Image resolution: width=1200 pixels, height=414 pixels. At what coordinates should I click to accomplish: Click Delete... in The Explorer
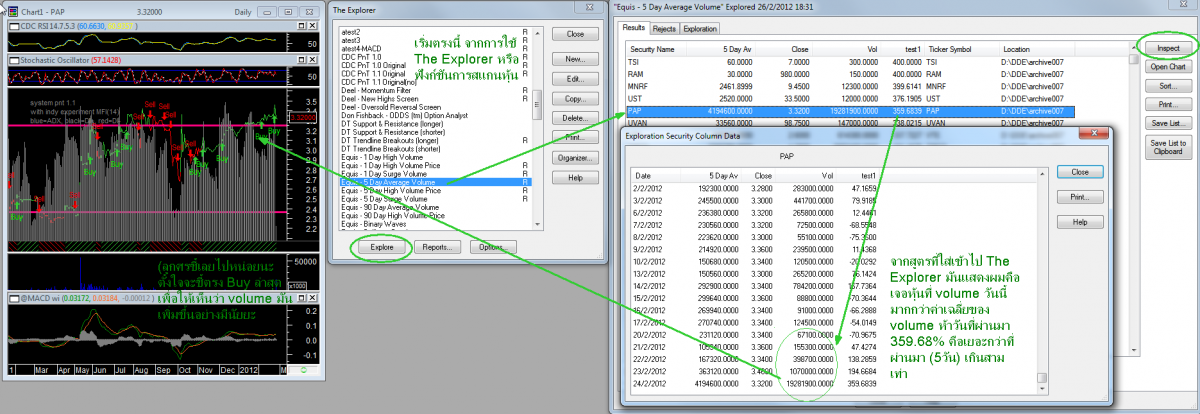[x=574, y=118]
